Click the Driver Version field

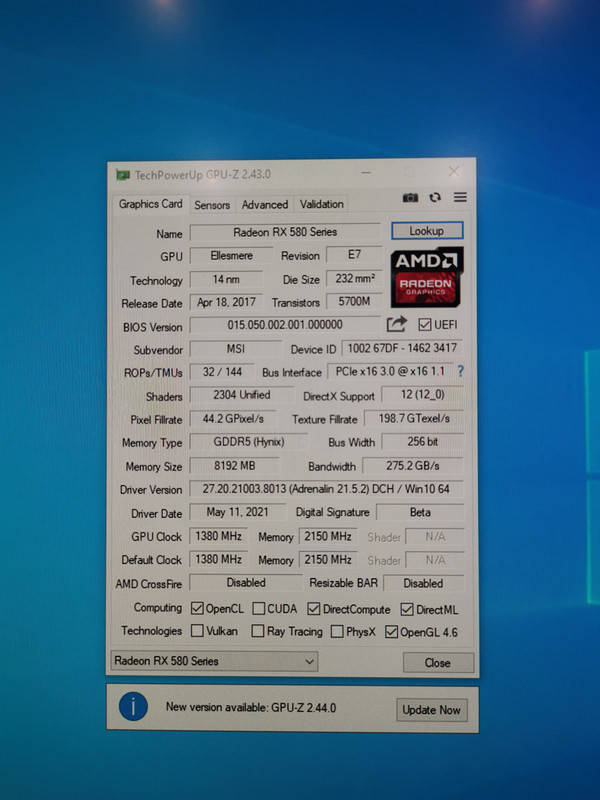point(327,489)
